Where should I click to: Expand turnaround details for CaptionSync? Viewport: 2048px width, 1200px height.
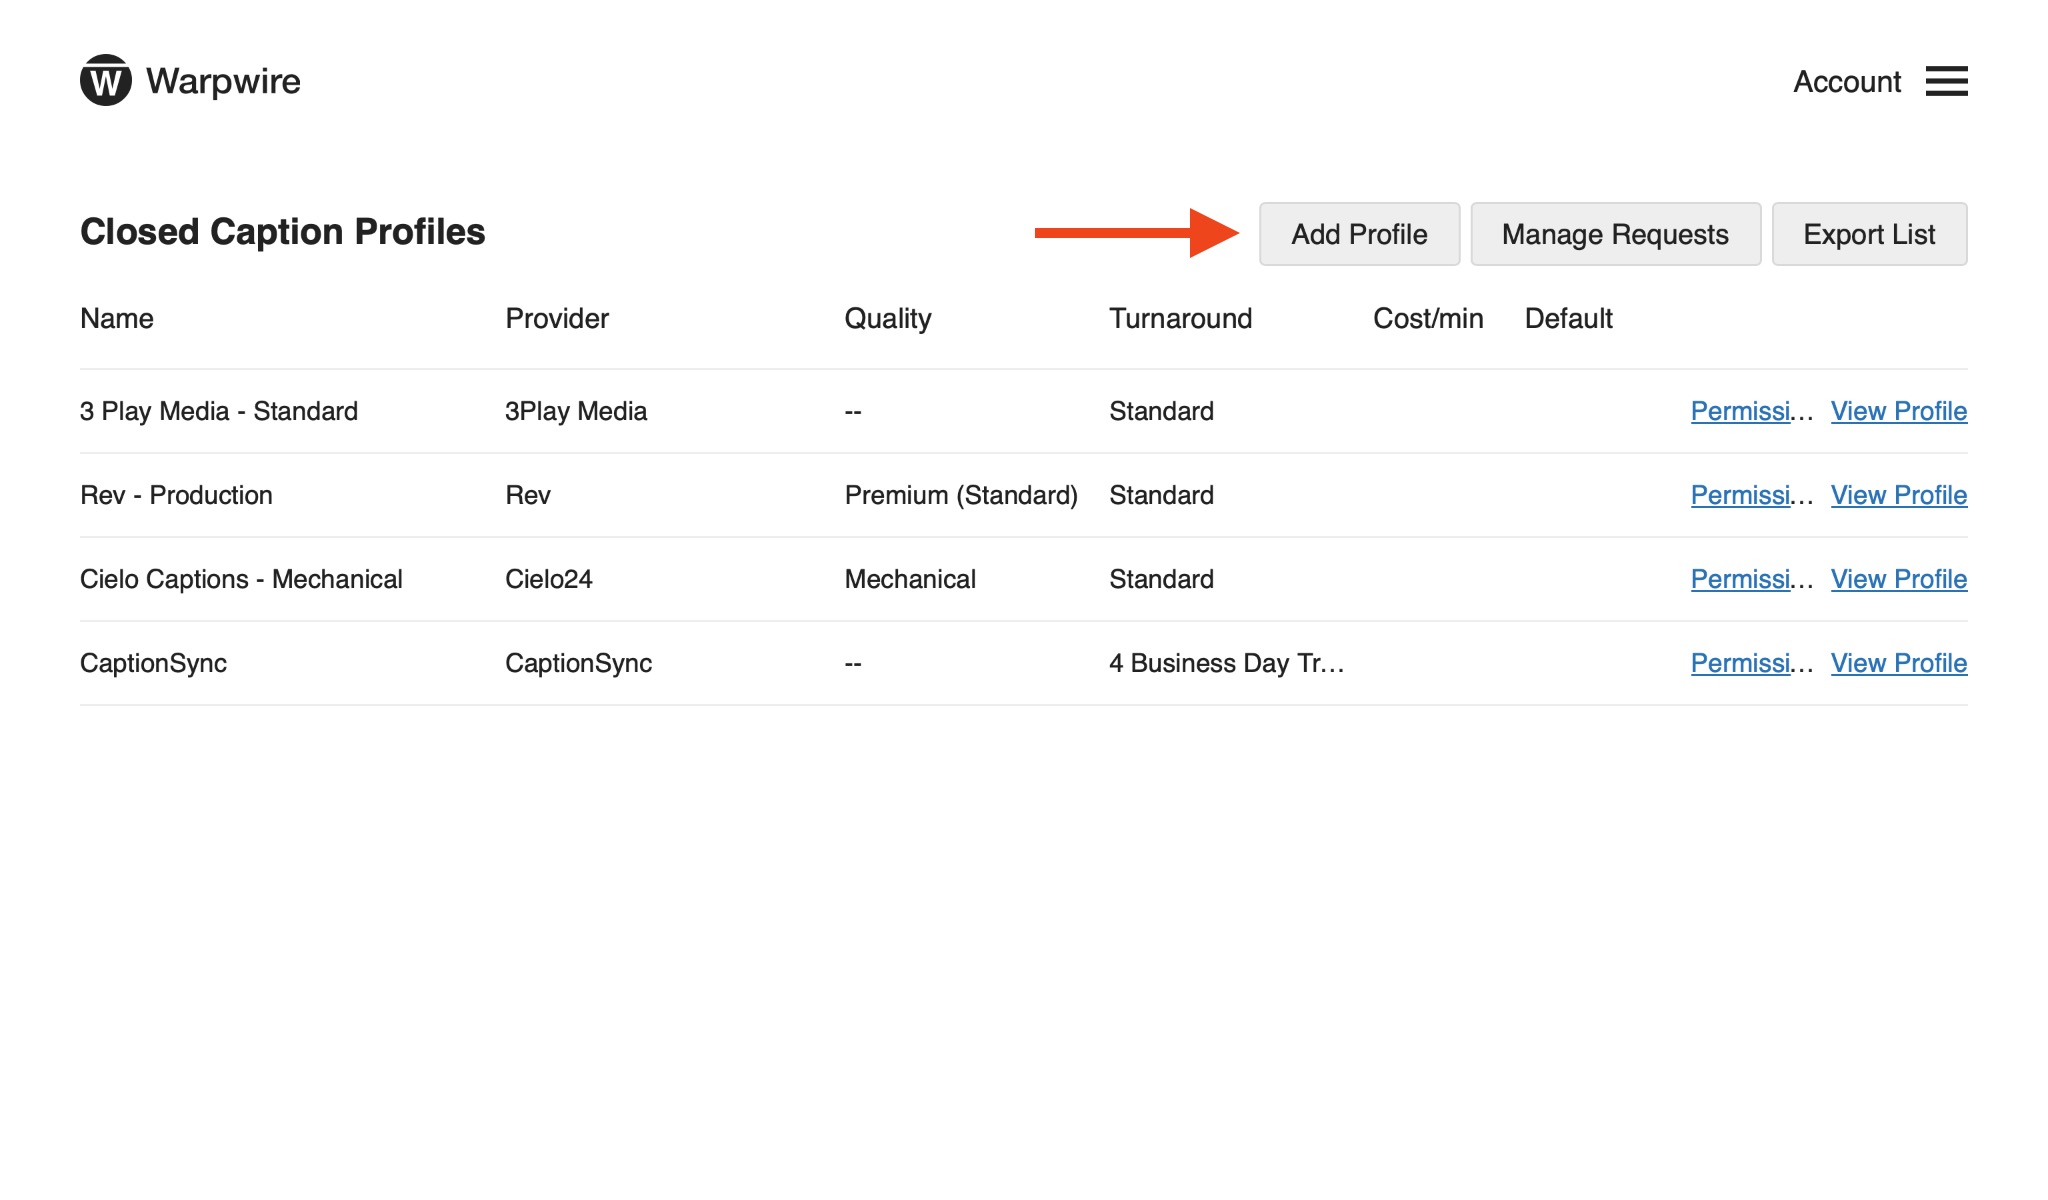1224,661
